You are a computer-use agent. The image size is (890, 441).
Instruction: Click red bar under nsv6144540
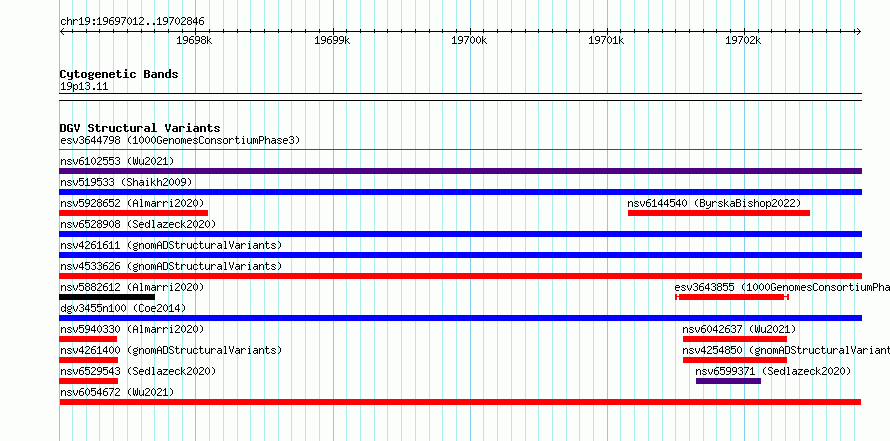(719, 213)
